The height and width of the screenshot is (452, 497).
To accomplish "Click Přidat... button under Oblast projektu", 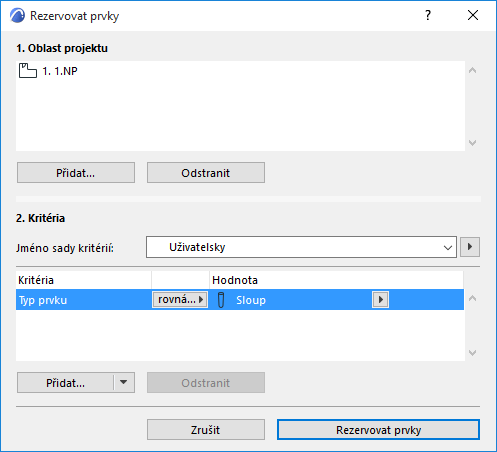I will pos(76,173).
